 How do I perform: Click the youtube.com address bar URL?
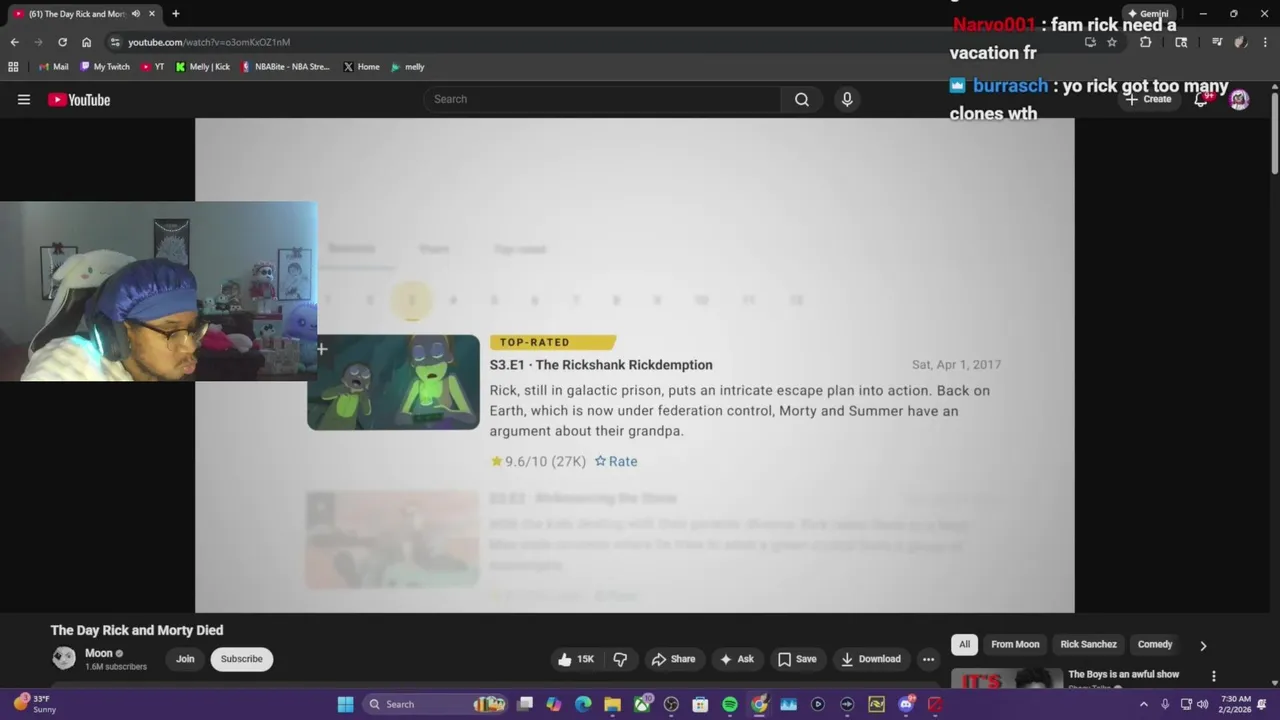click(209, 42)
